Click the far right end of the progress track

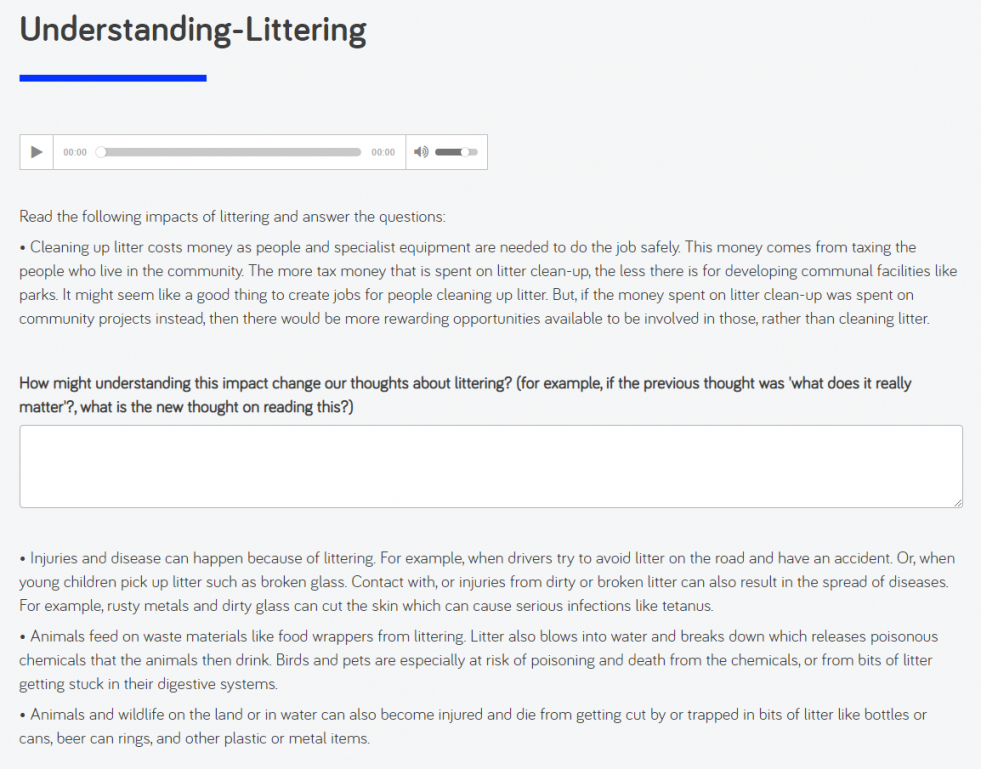(x=360, y=152)
